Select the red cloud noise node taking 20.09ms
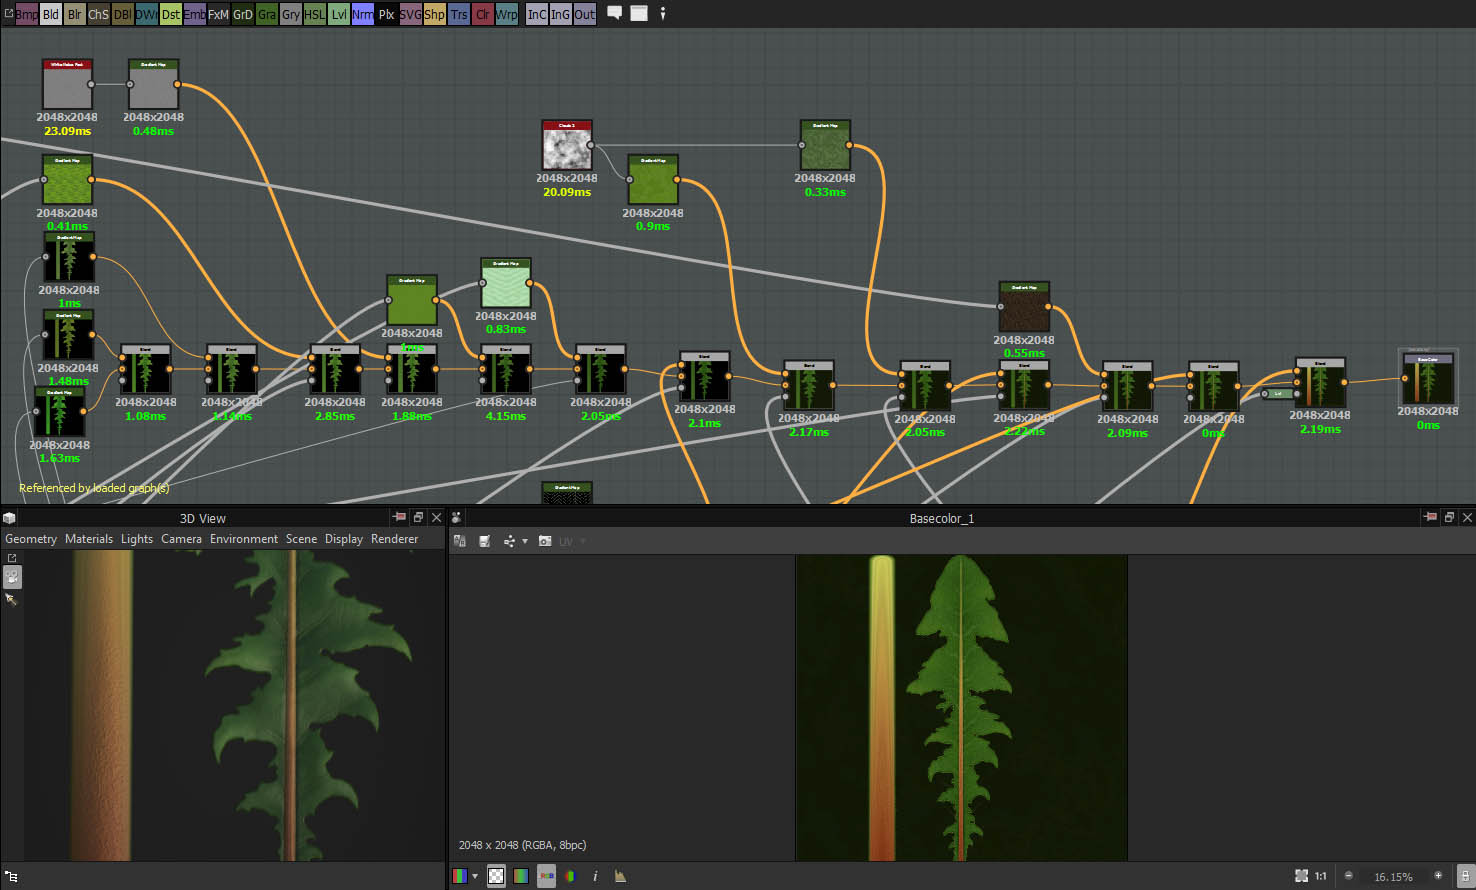This screenshot has height=890, width=1476. click(x=567, y=145)
